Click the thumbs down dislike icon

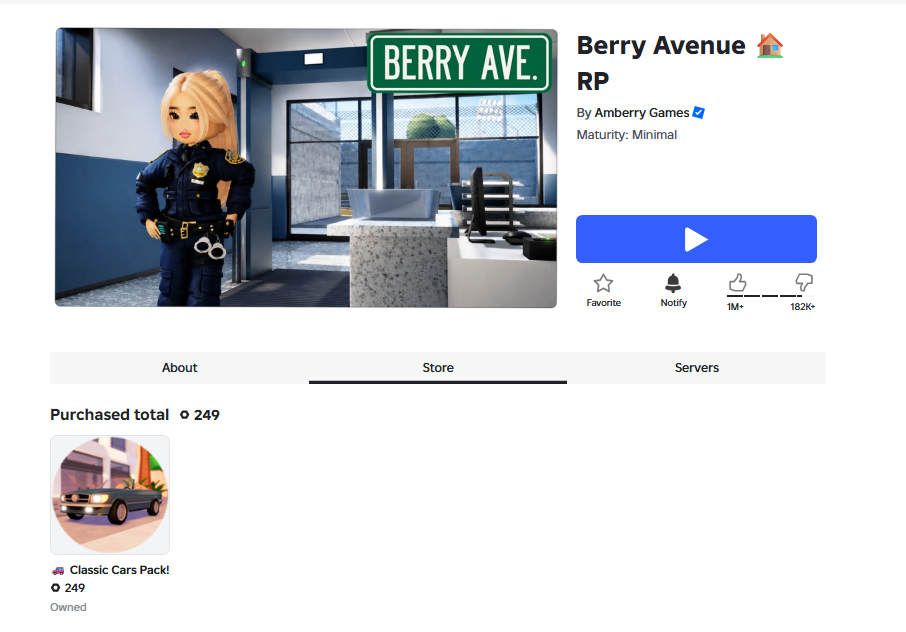pyautogui.click(x=804, y=282)
